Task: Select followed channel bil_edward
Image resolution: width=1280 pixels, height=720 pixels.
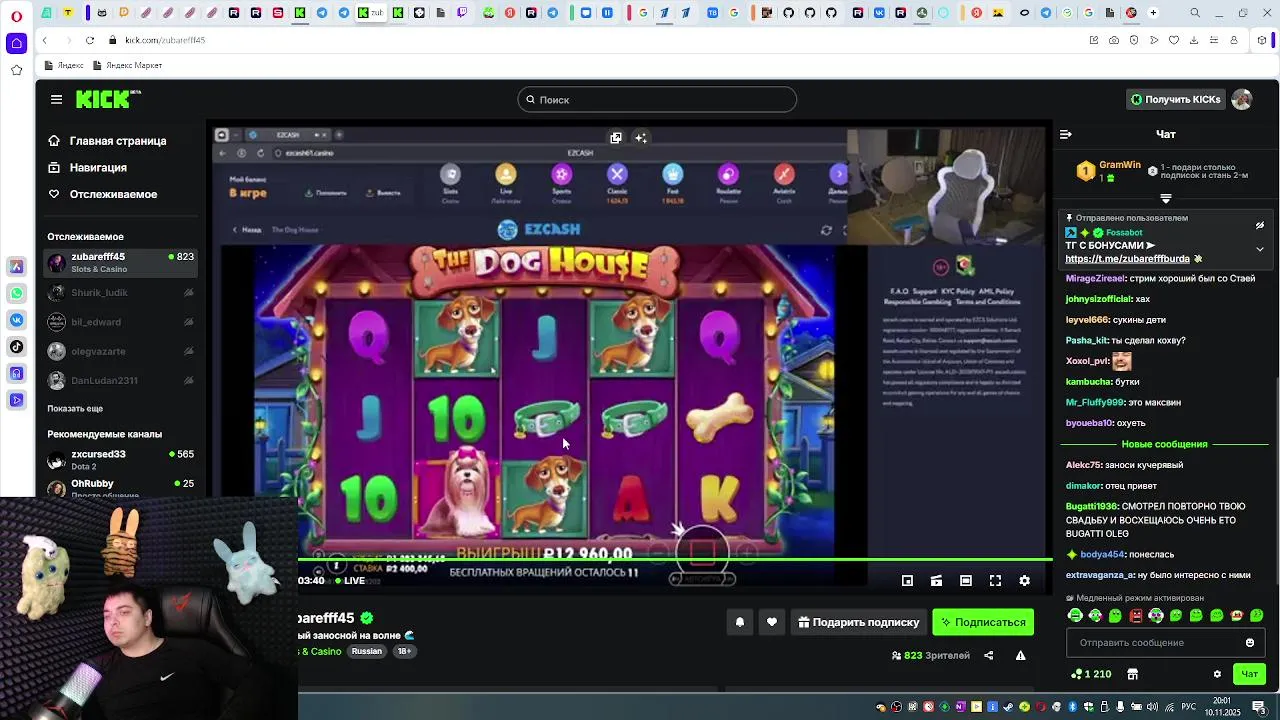Action: click(x=120, y=322)
